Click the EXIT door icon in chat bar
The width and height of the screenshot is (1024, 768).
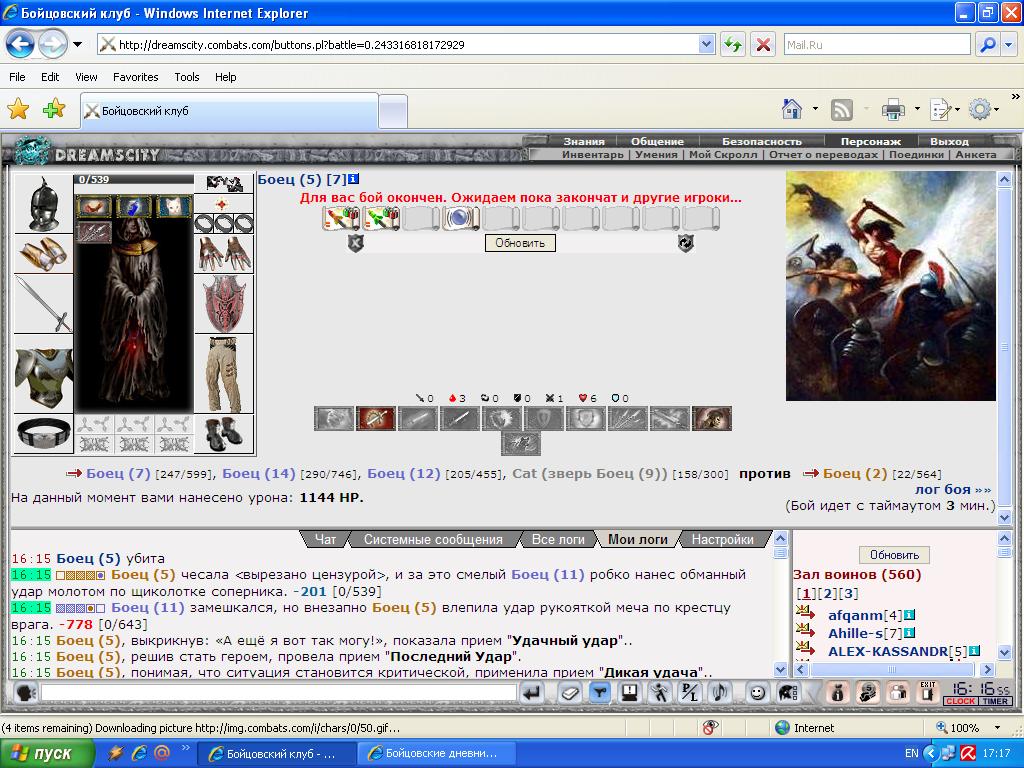click(x=927, y=692)
